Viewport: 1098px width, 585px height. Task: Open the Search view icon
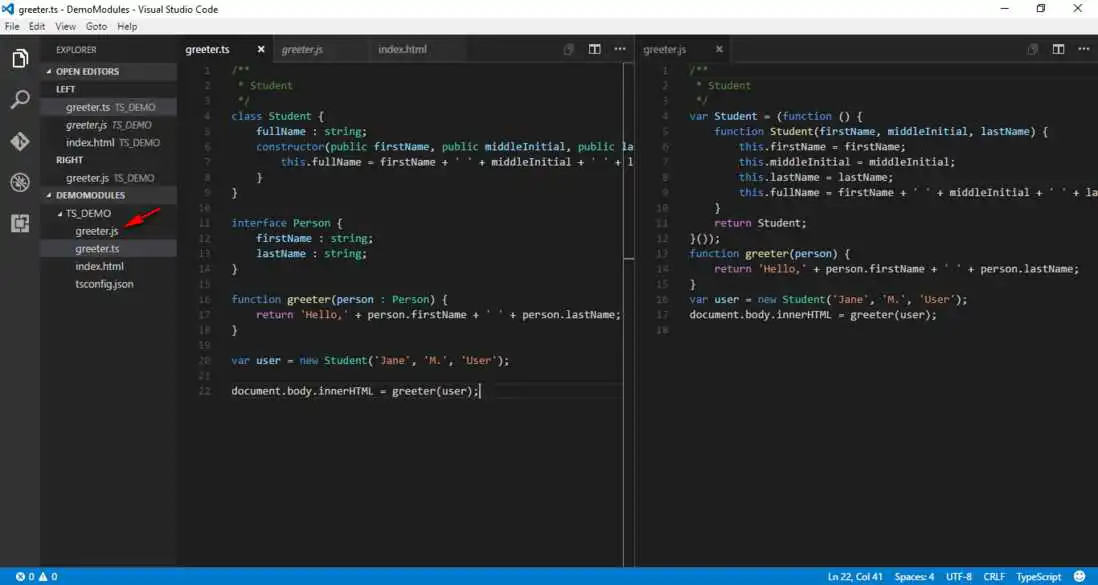pyautogui.click(x=20, y=100)
